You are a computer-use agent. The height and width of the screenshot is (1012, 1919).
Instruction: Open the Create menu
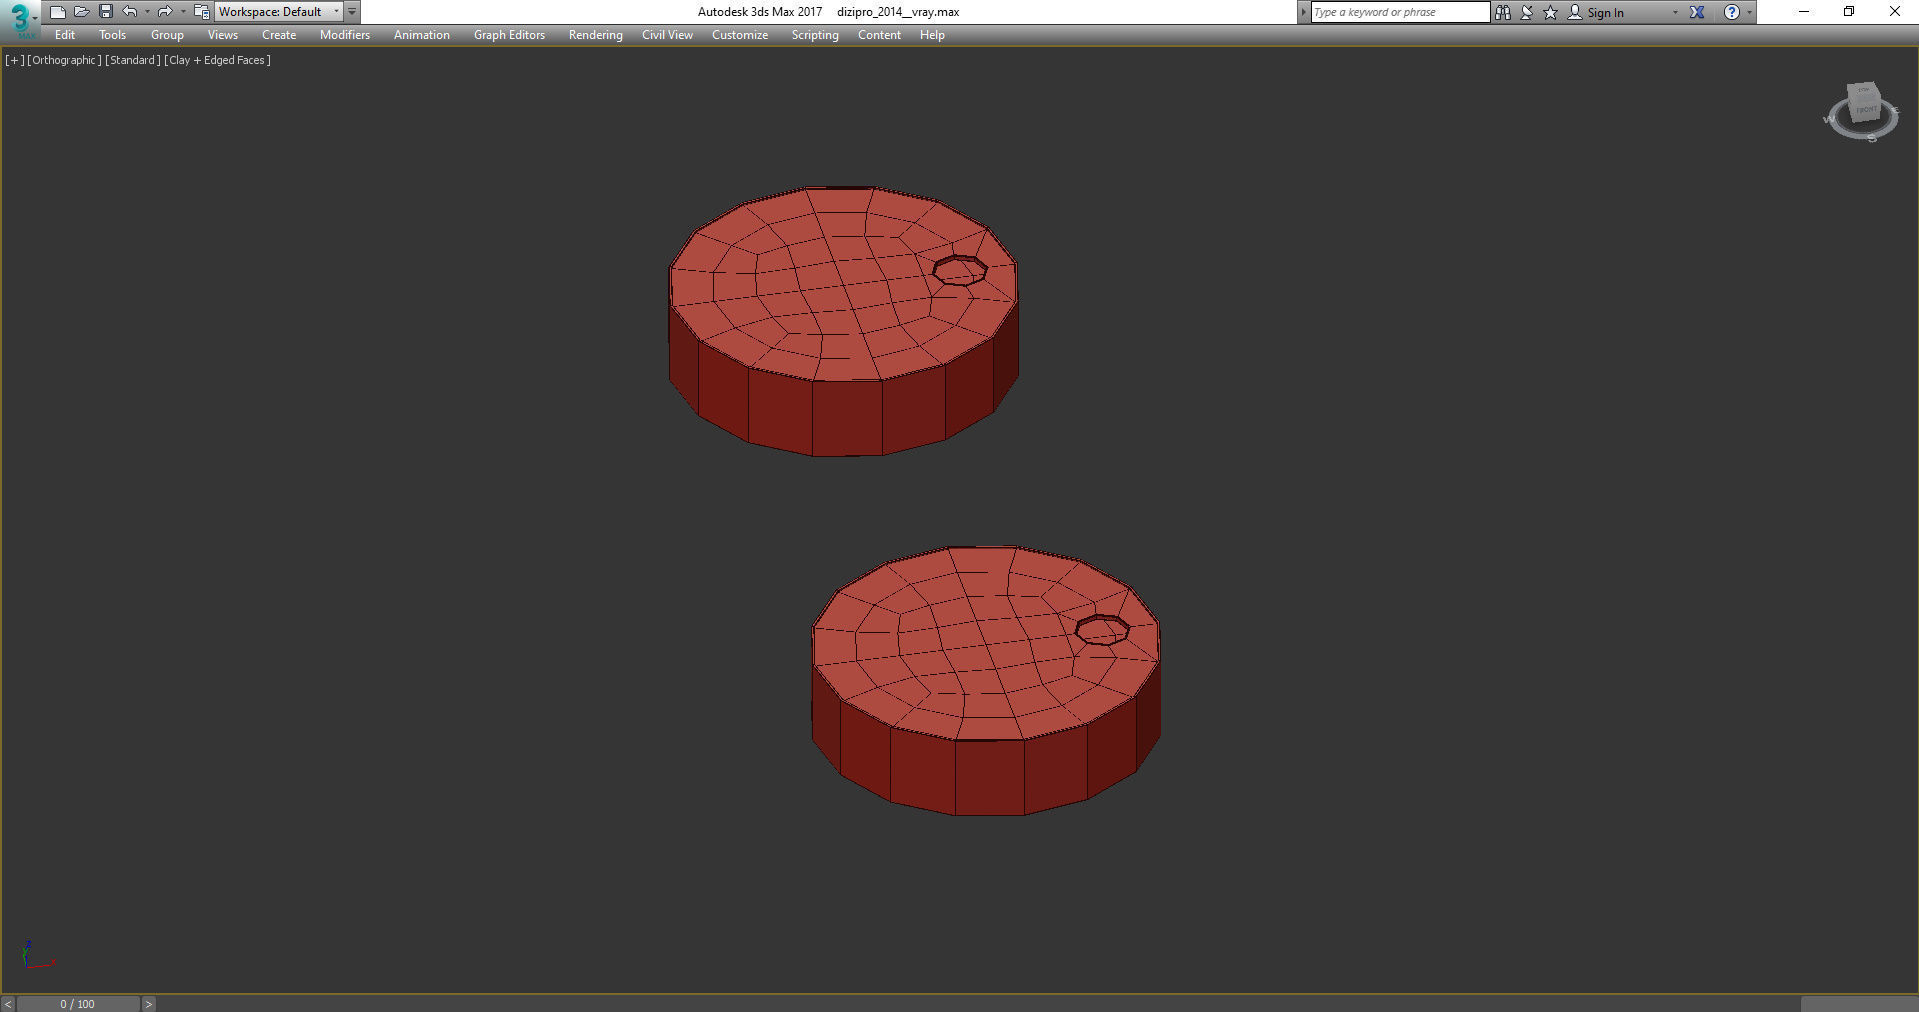click(279, 35)
